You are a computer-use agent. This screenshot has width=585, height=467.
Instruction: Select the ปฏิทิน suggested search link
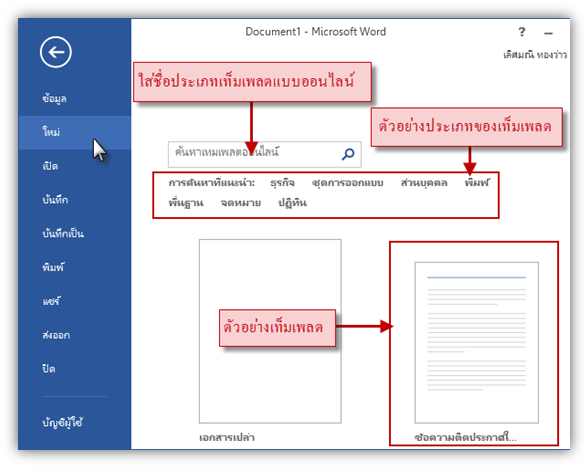pos(292,203)
